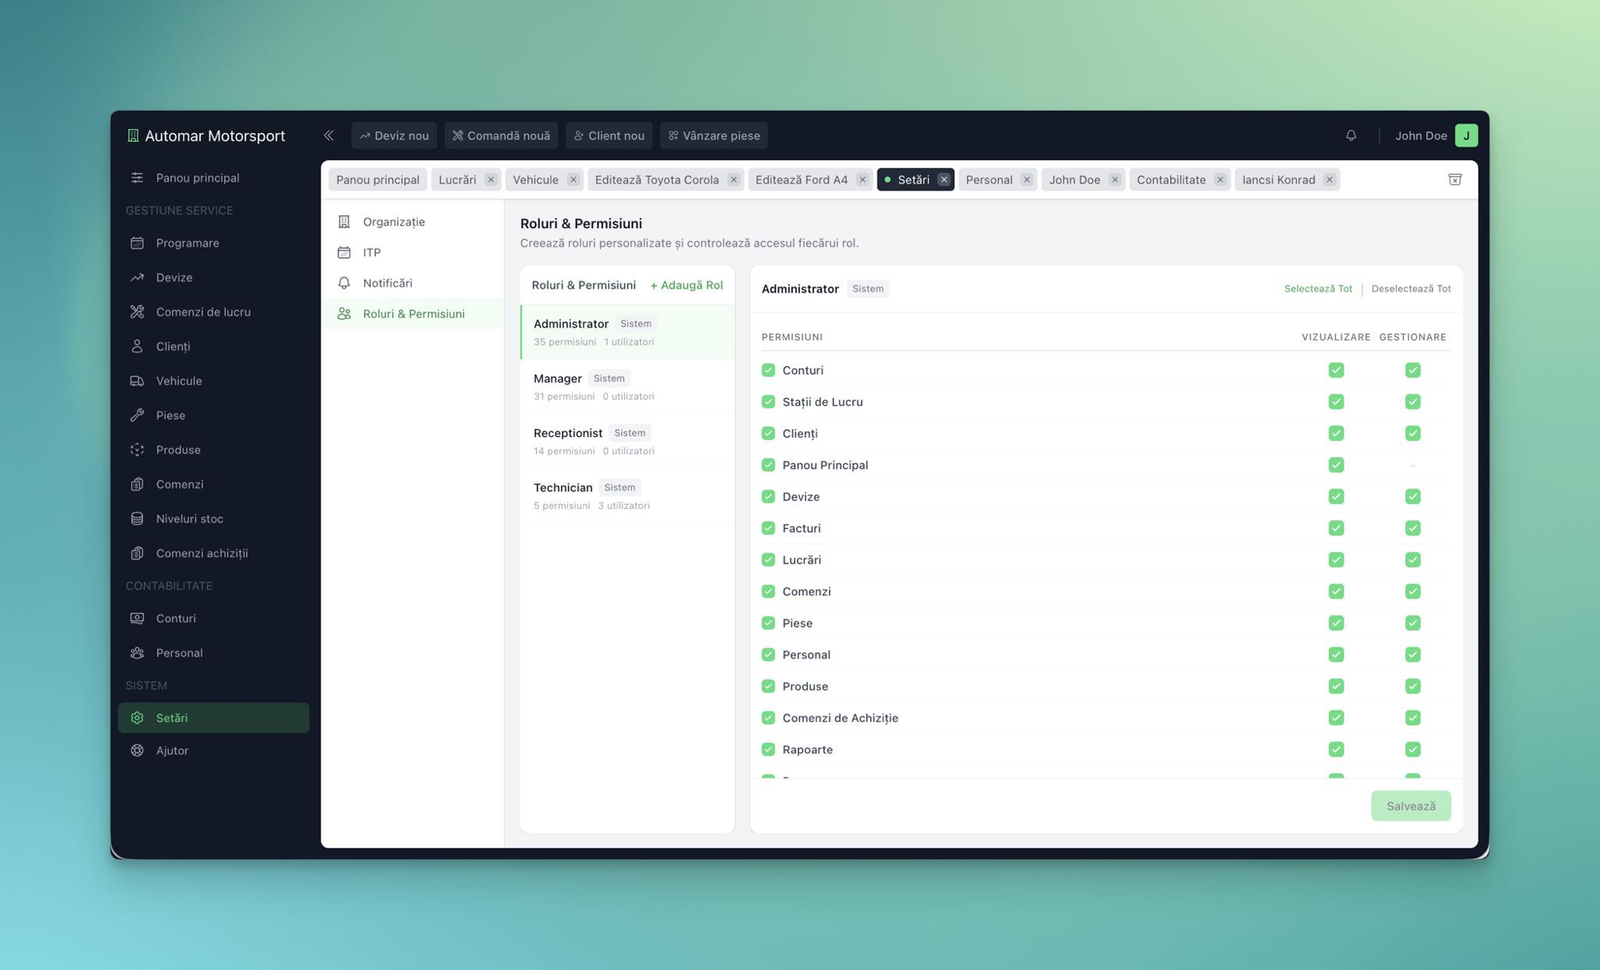Image resolution: width=1600 pixels, height=970 pixels.
Task: Click the Panou principal sidebar icon
Action: 137,178
